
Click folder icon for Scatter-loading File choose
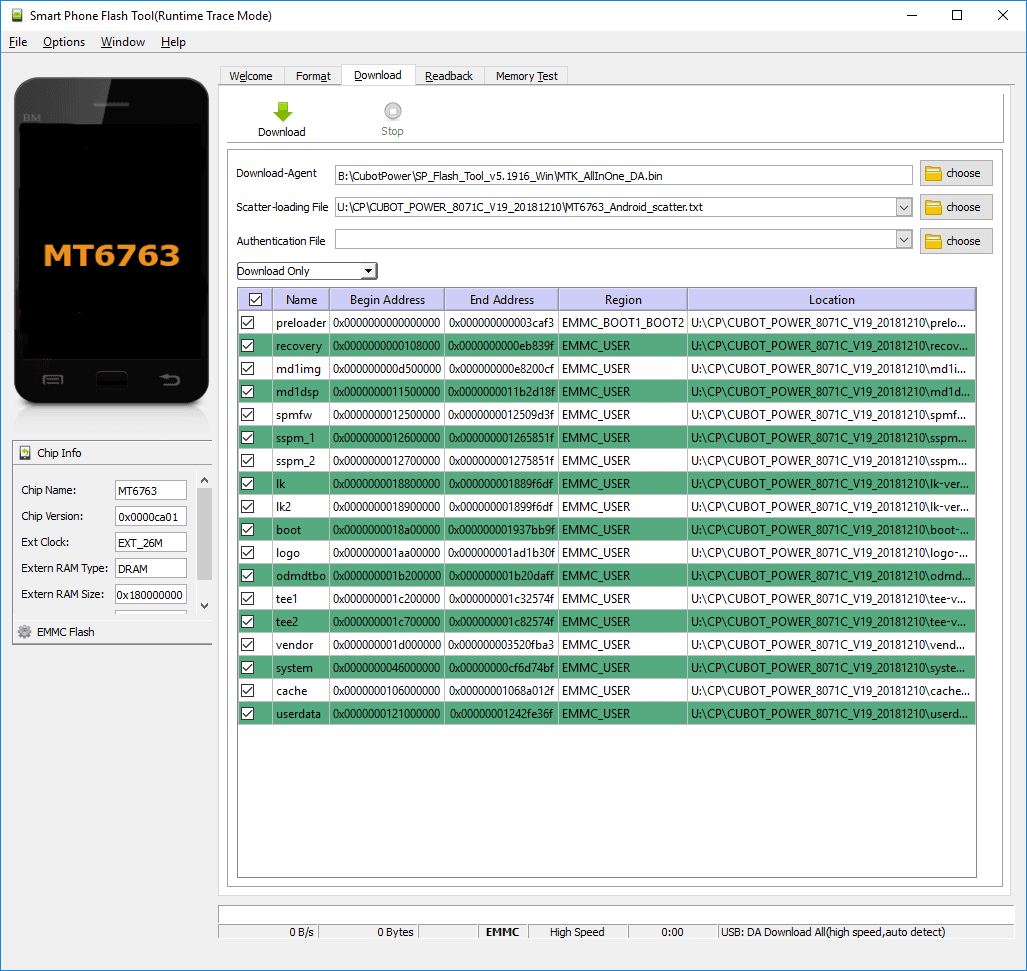(933, 208)
